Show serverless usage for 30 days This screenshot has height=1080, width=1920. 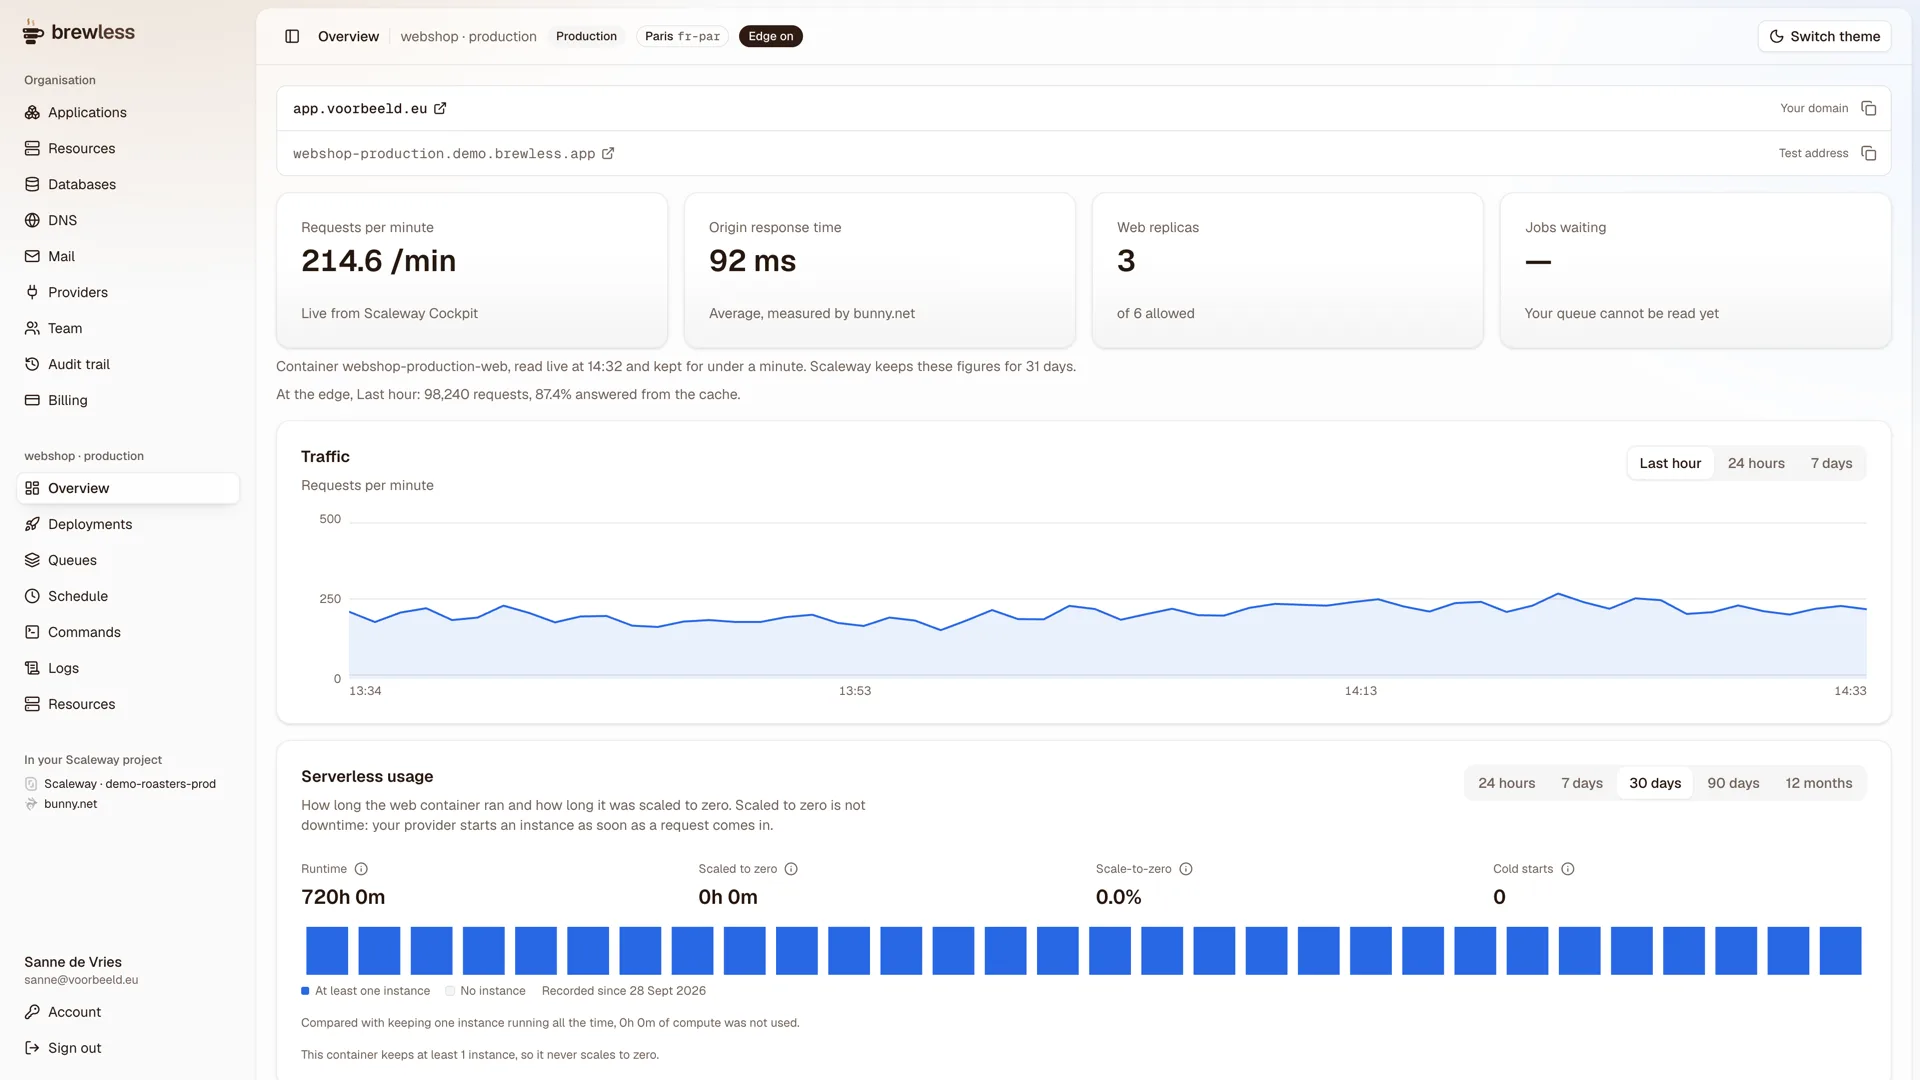[x=1655, y=783]
